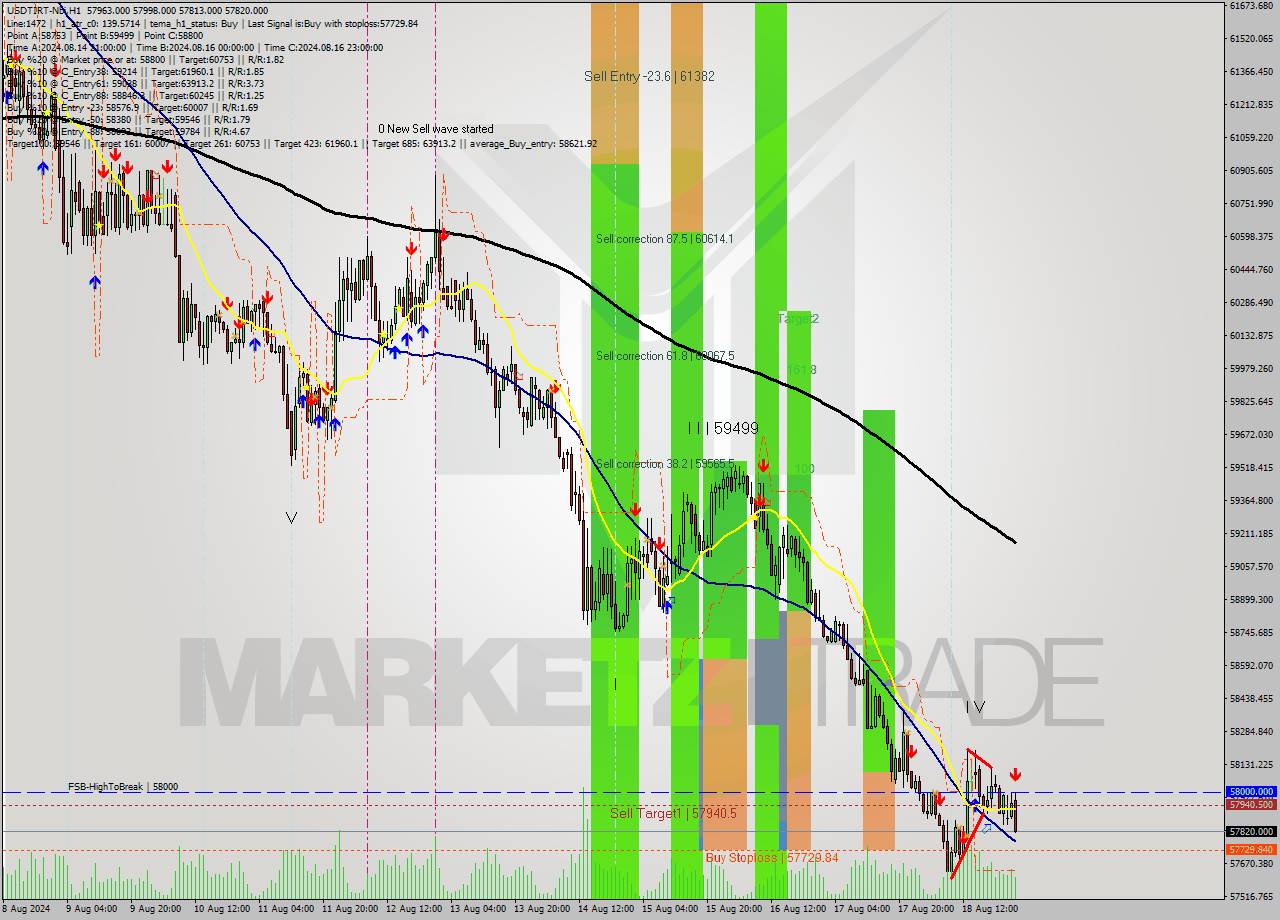Screen dimensions: 1280x920
Task: Click the 59825.645 price axis value
Action: (1251, 401)
